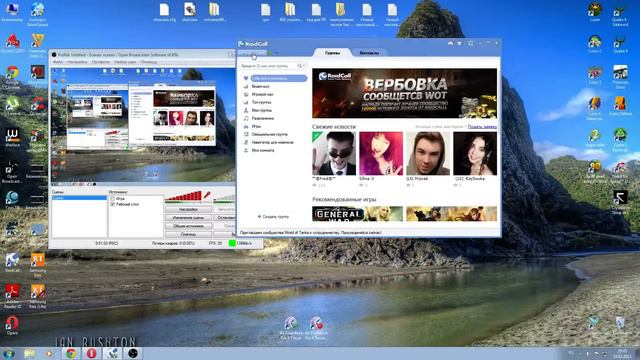Viewport: 640px width, 360px height.
Task: Click the Settings button in OBS
Action: pyautogui.click(x=188, y=209)
